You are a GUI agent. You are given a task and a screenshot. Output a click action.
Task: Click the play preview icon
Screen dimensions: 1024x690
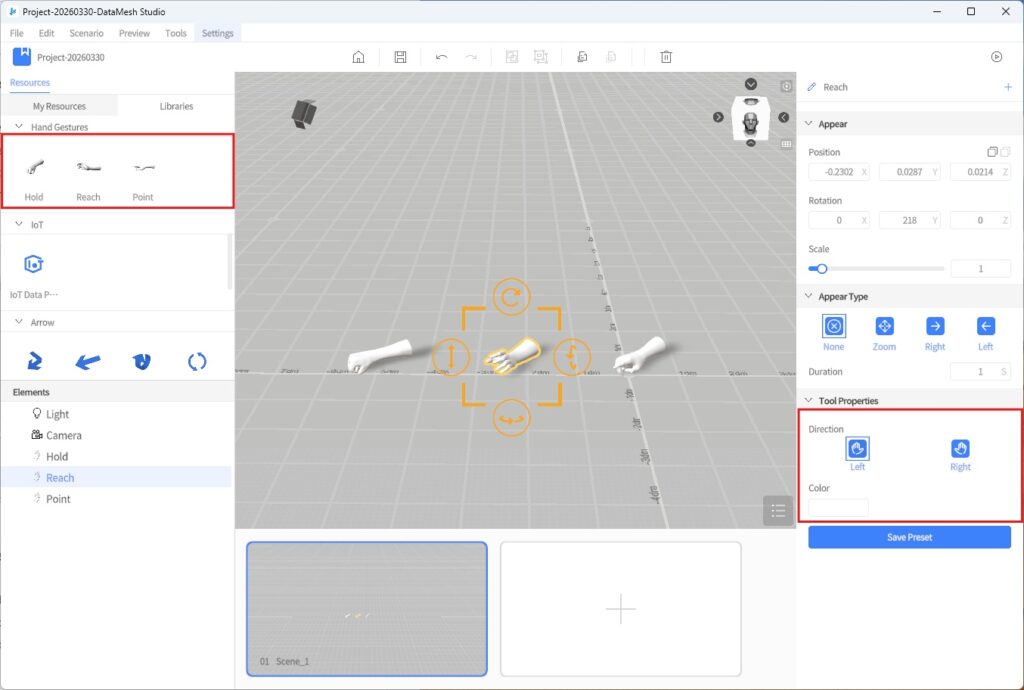(x=996, y=57)
